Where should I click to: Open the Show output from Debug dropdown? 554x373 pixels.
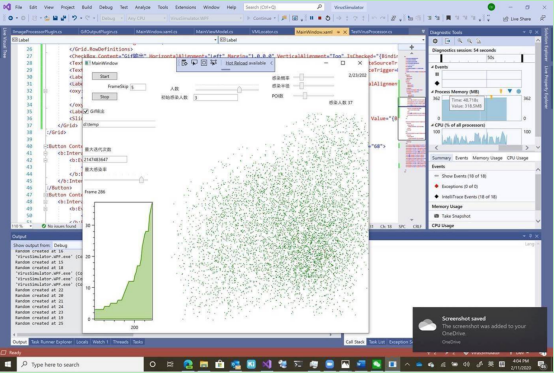tap(67, 245)
